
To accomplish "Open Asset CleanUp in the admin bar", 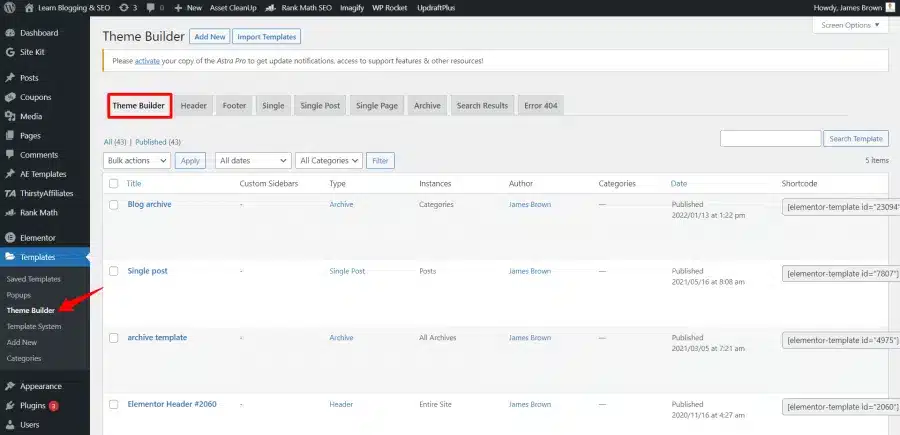I will 234,8.
